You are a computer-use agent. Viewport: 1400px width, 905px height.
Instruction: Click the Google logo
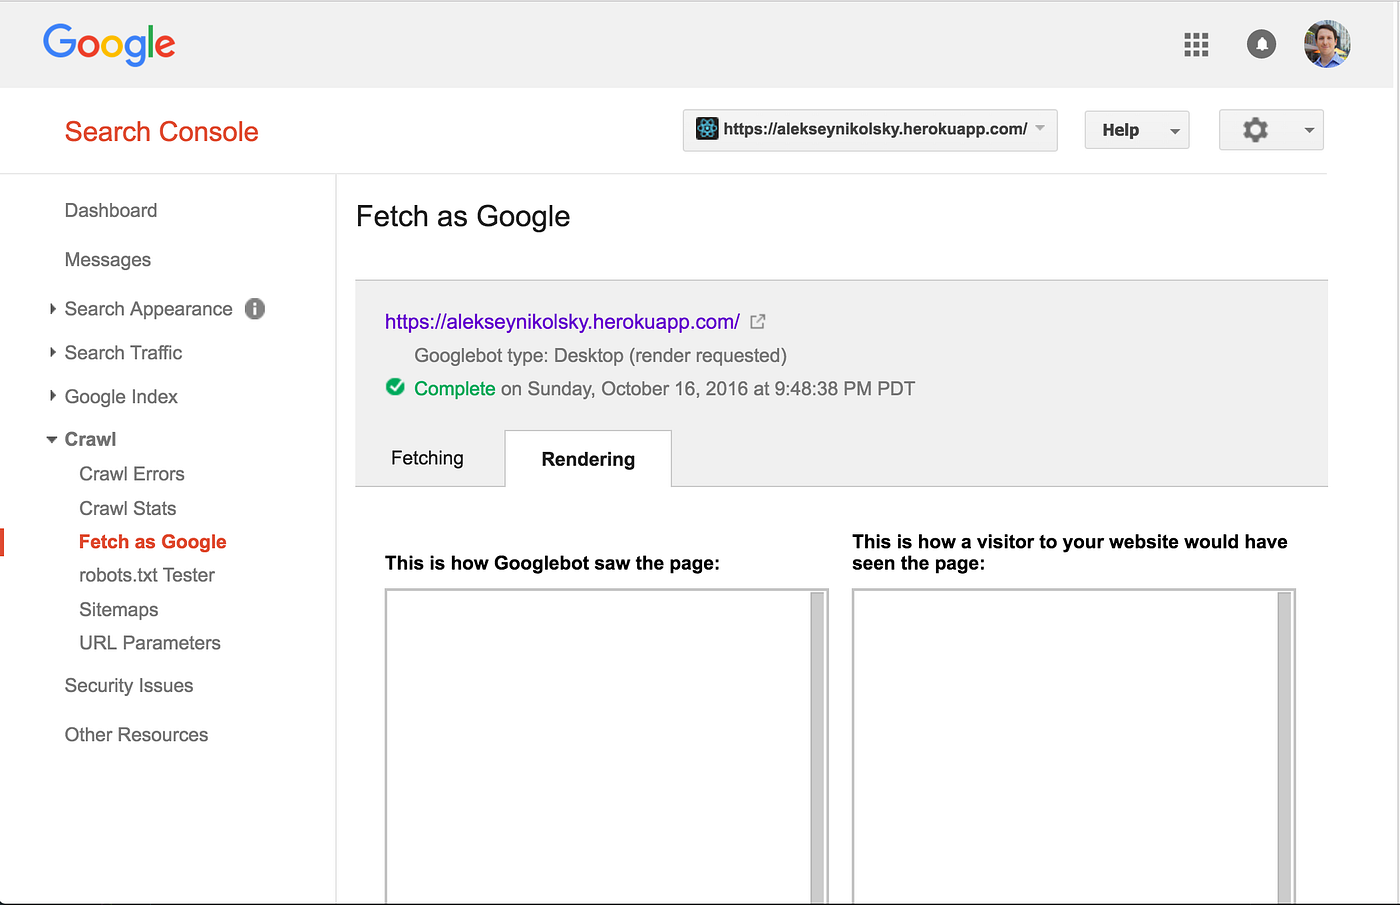point(109,44)
